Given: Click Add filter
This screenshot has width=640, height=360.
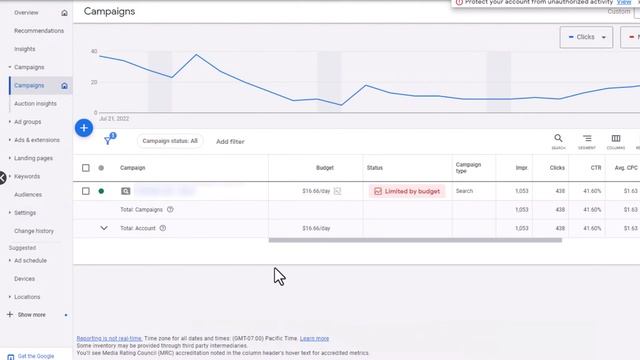Looking at the screenshot, I should click(230, 142).
